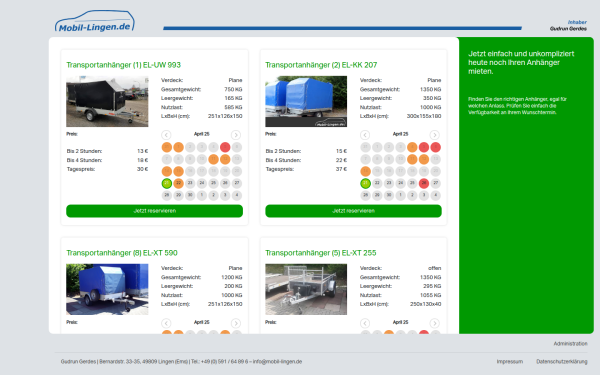The image size is (600, 375).
Task: Select day 29 in EL-KK 207 calendar
Action: [x=377, y=195]
